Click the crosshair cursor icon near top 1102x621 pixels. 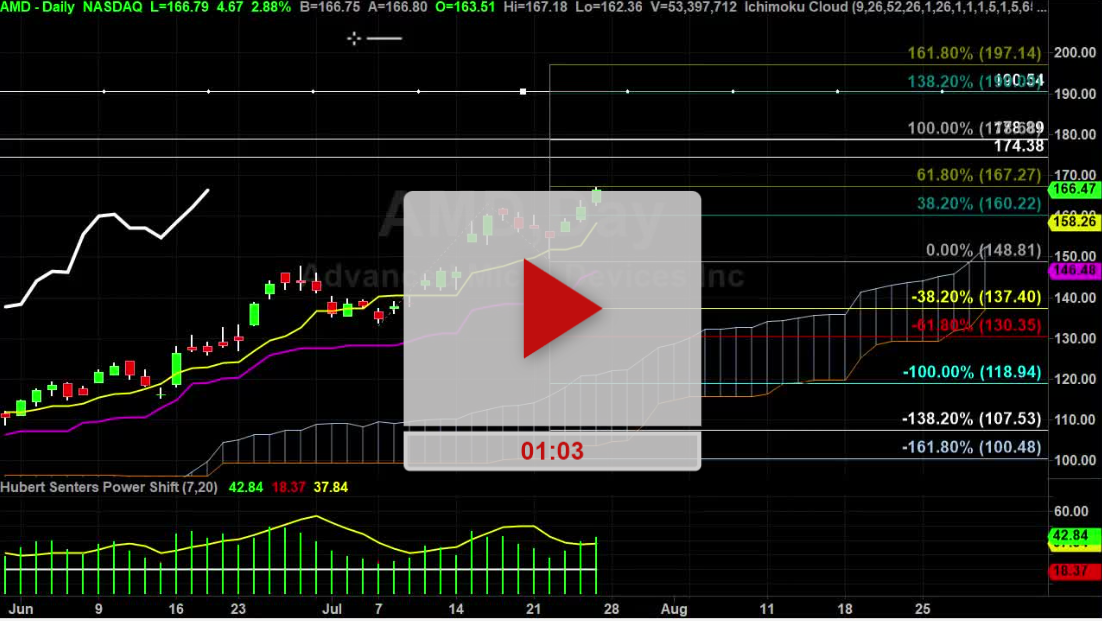coord(354,38)
